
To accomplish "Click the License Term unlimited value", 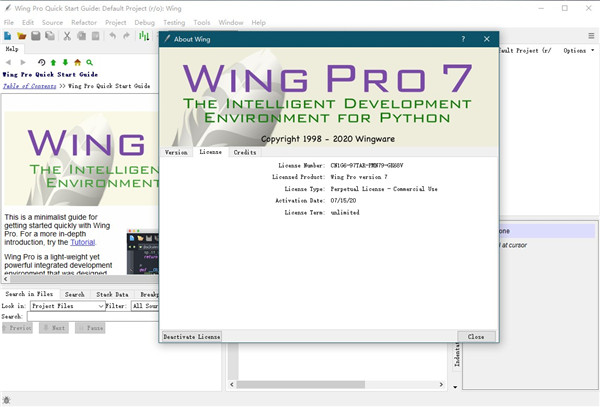I will coord(345,212).
